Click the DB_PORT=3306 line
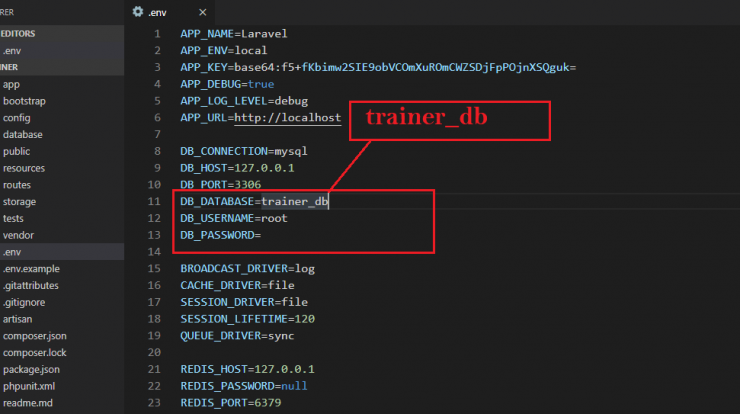 [220, 185]
